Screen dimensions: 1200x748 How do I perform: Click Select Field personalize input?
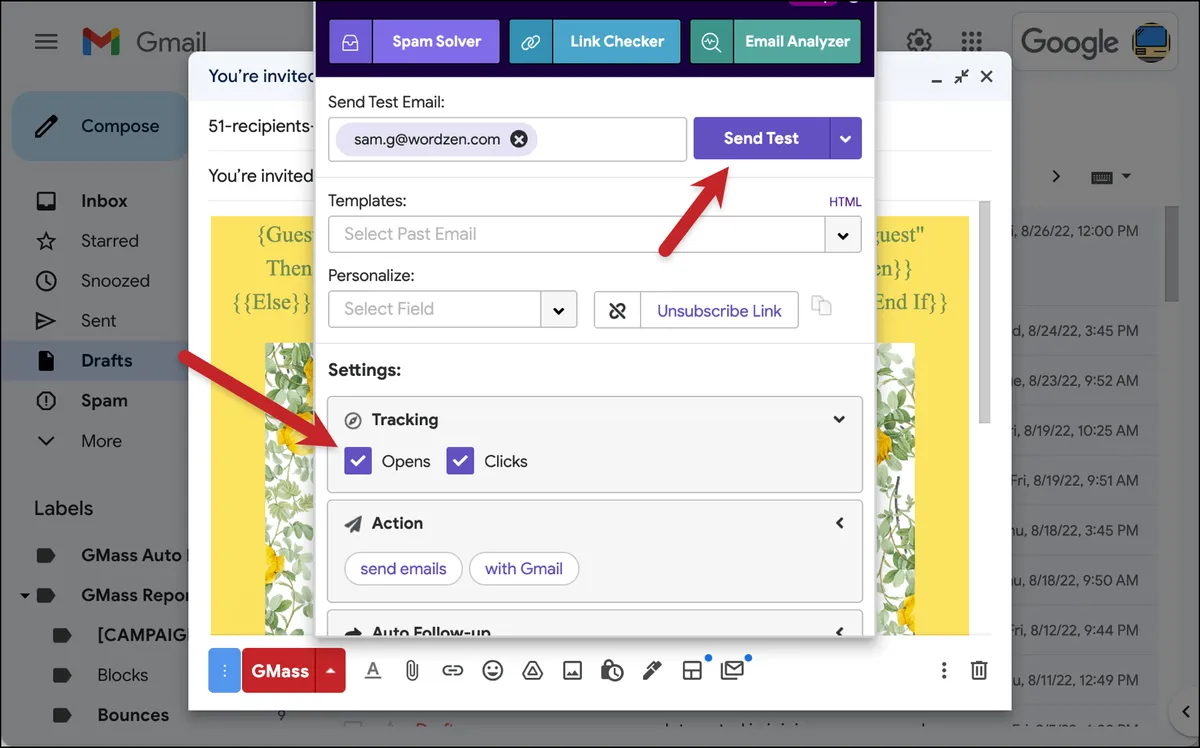pyautogui.click(x=435, y=309)
